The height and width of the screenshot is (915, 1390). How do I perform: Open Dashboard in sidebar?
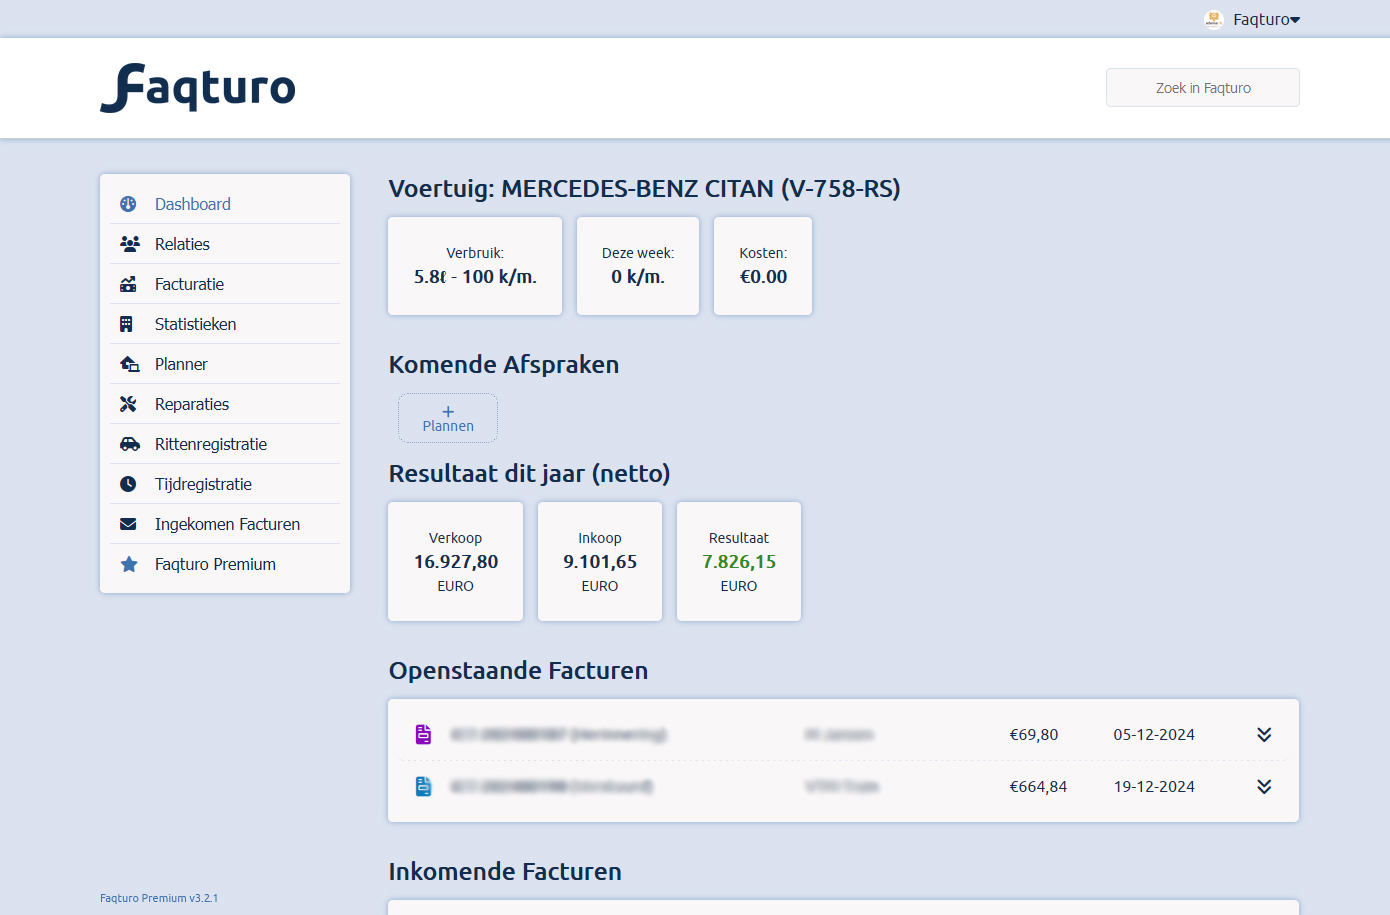(x=225, y=204)
